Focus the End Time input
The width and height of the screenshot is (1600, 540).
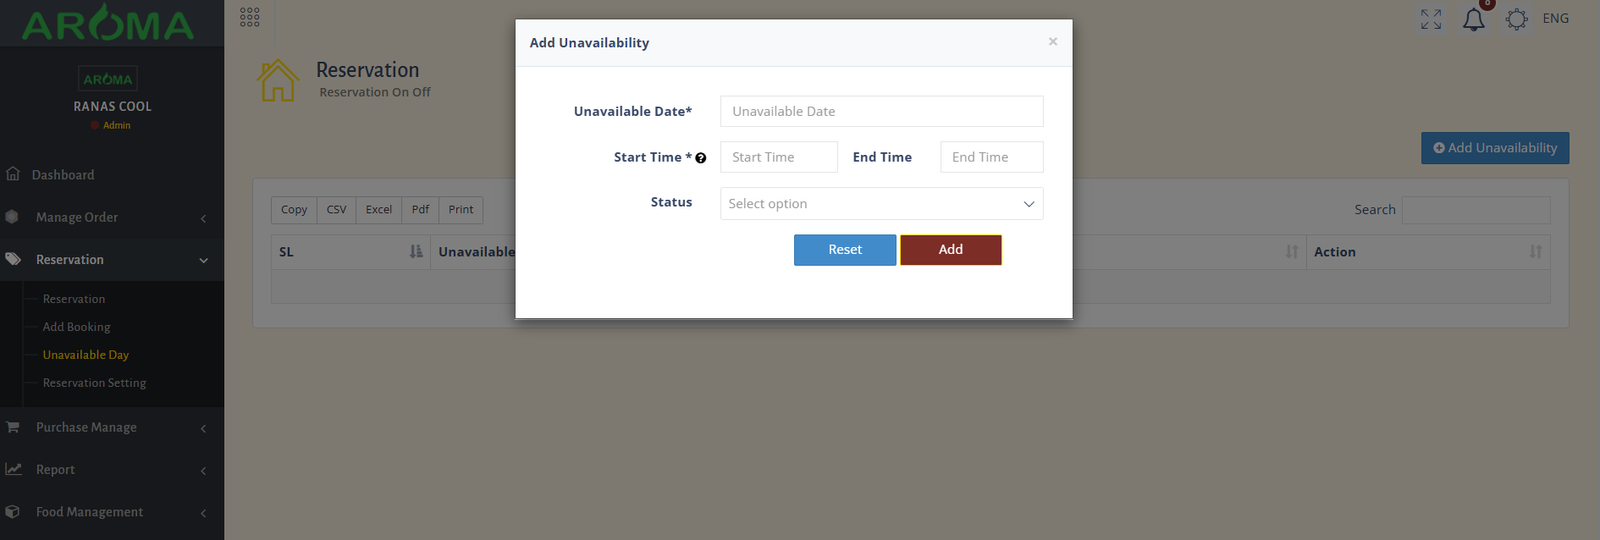991,157
